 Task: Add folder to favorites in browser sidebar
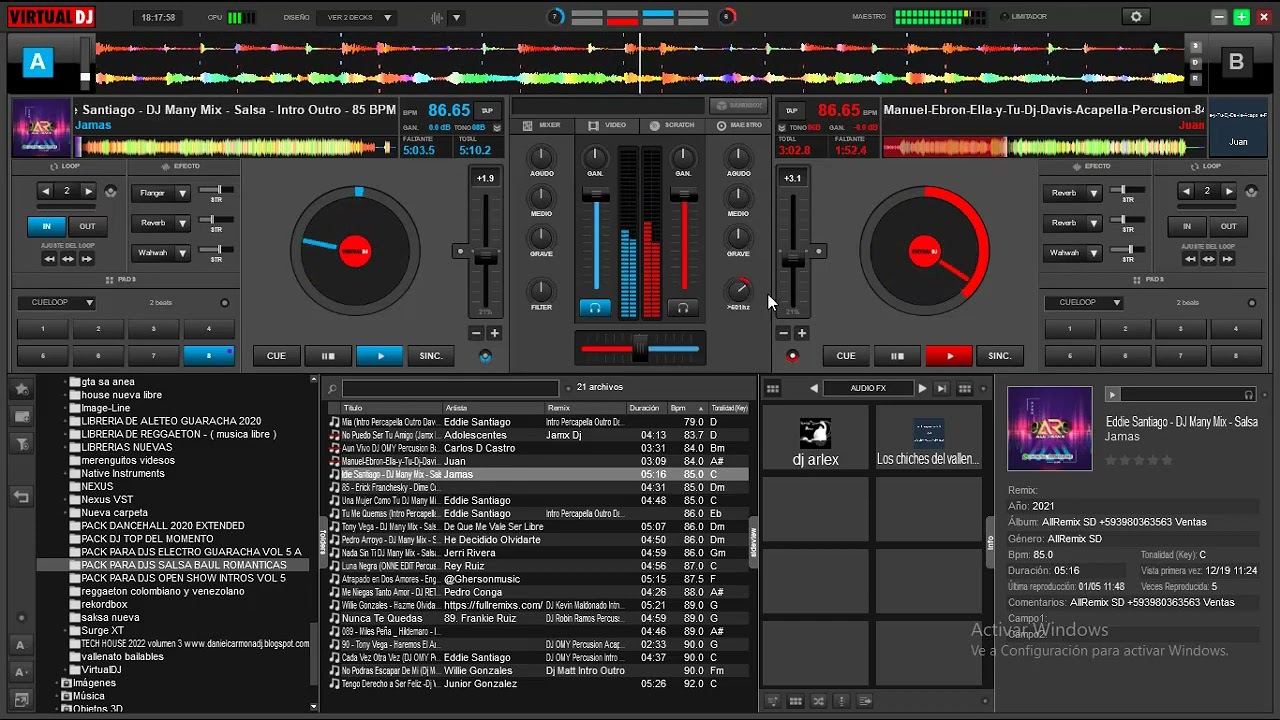pyautogui.click(x=21, y=389)
